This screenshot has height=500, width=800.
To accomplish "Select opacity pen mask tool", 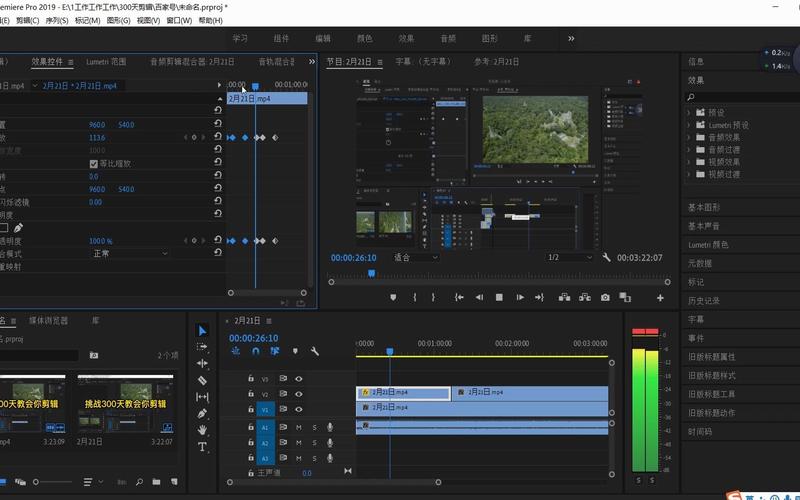I will click(x=18, y=228).
